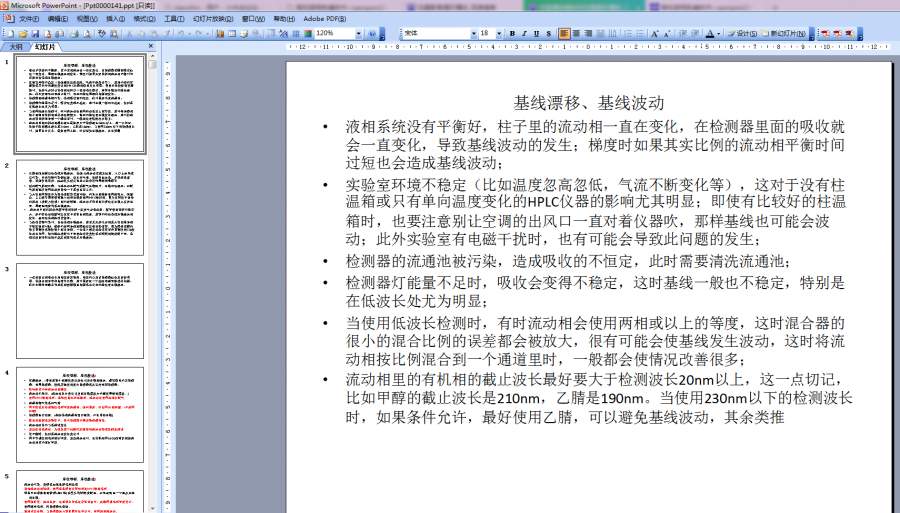The image size is (900, 513).
Task: Click in the 120% zoom field
Action: point(335,34)
